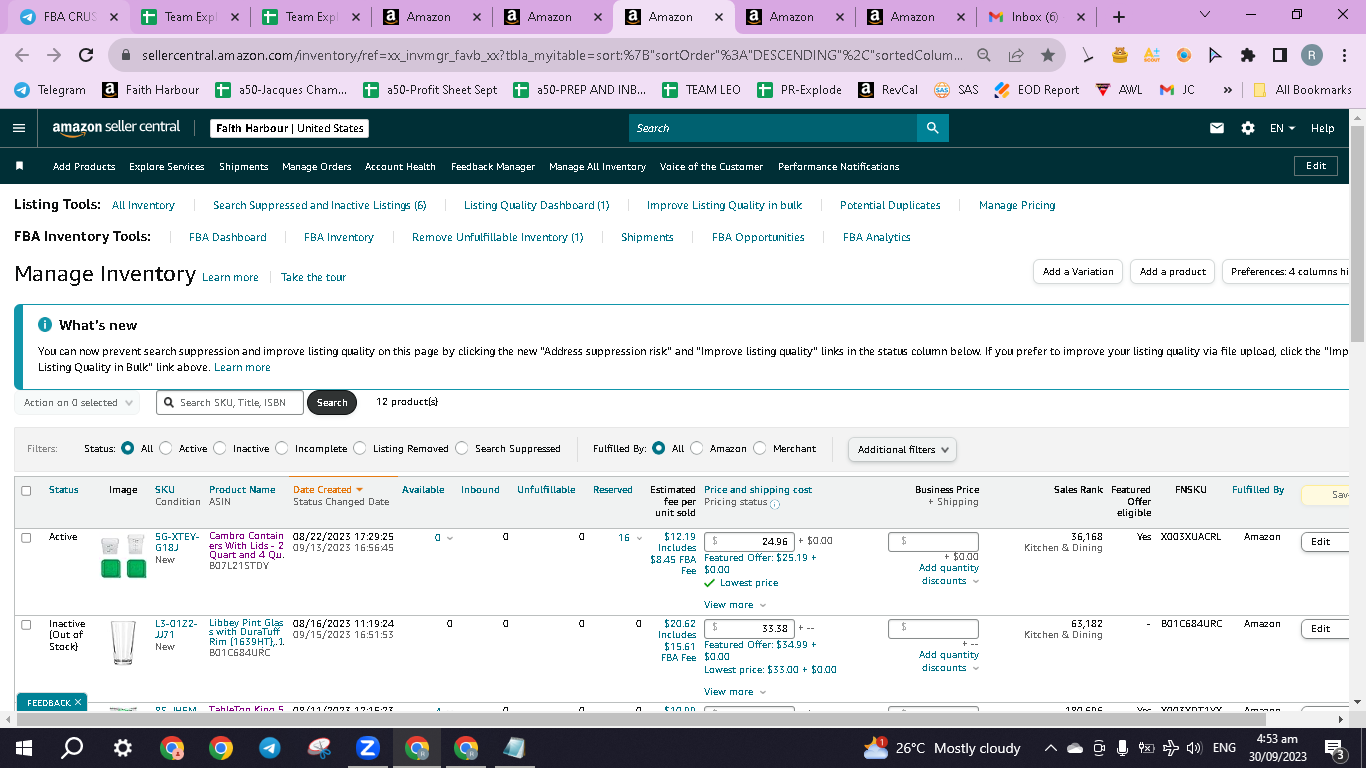Click the Search SKU, Title, ISBN field
The width and height of the screenshot is (1366, 768).
(228, 402)
